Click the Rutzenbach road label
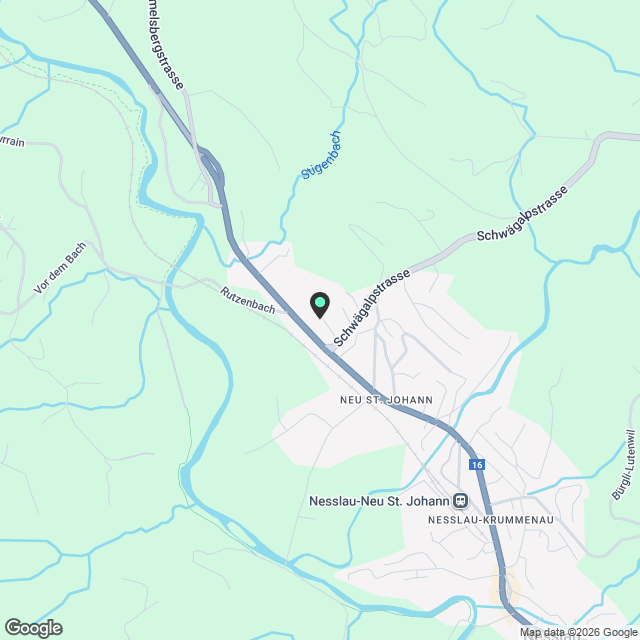The image size is (640, 640). point(248,300)
